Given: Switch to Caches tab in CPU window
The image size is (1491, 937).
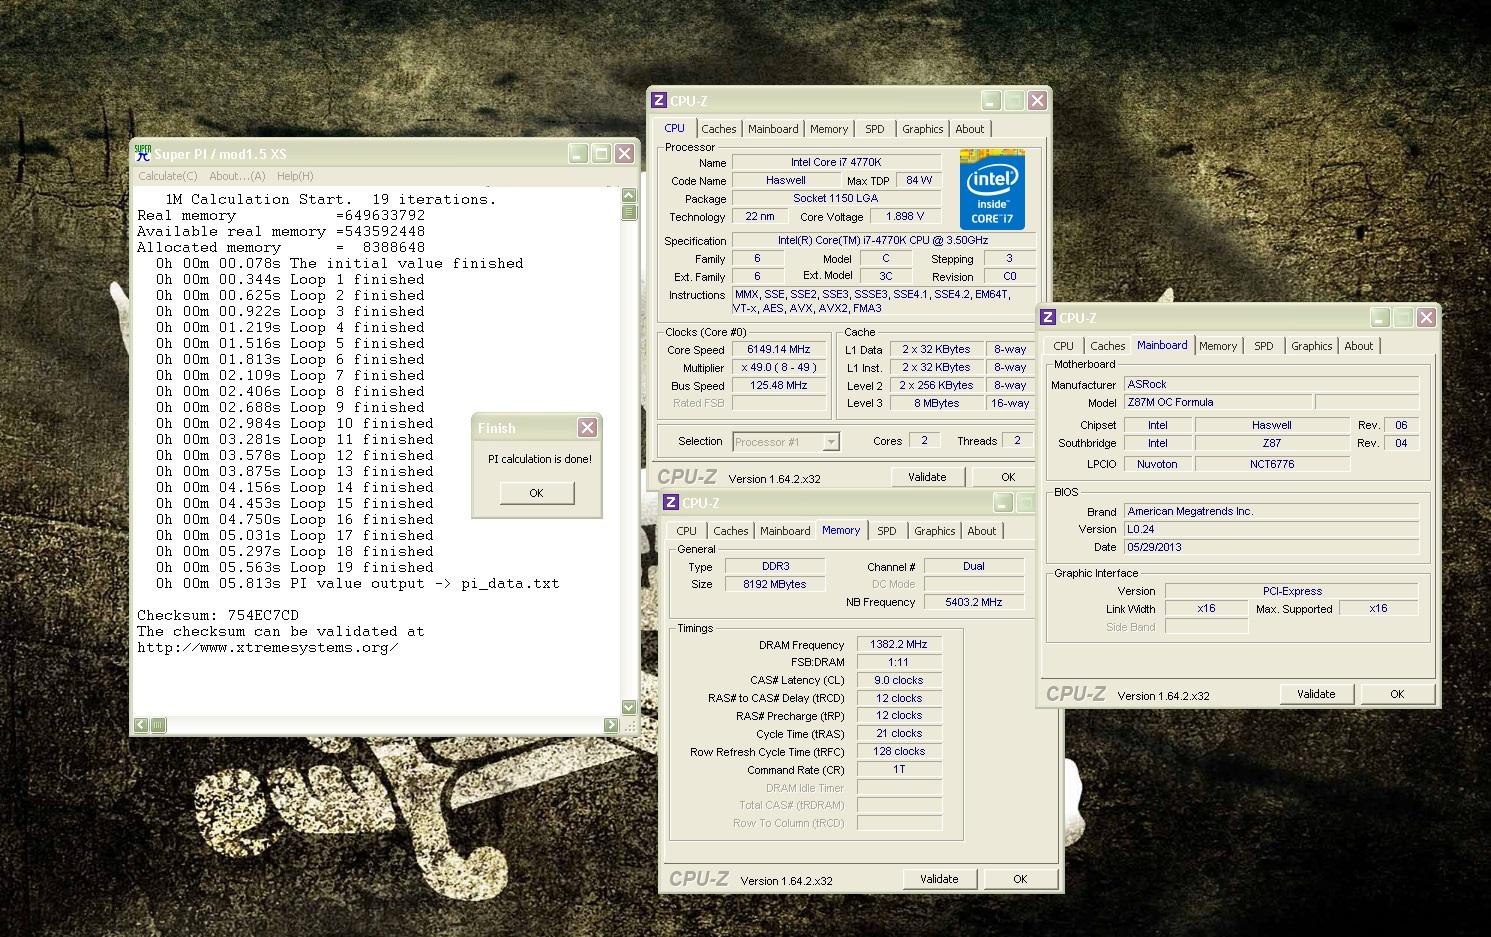Looking at the screenshot, I should click(x=718, y=129).
